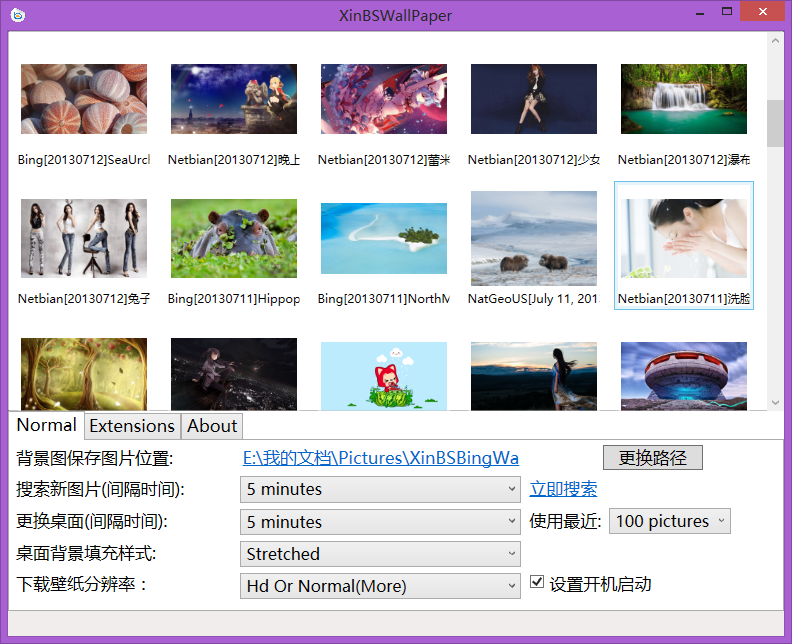Select the 少女 girl on dark blue thumbnail
Viewport: 792px width, 644px height.
(x=534, y=99)
